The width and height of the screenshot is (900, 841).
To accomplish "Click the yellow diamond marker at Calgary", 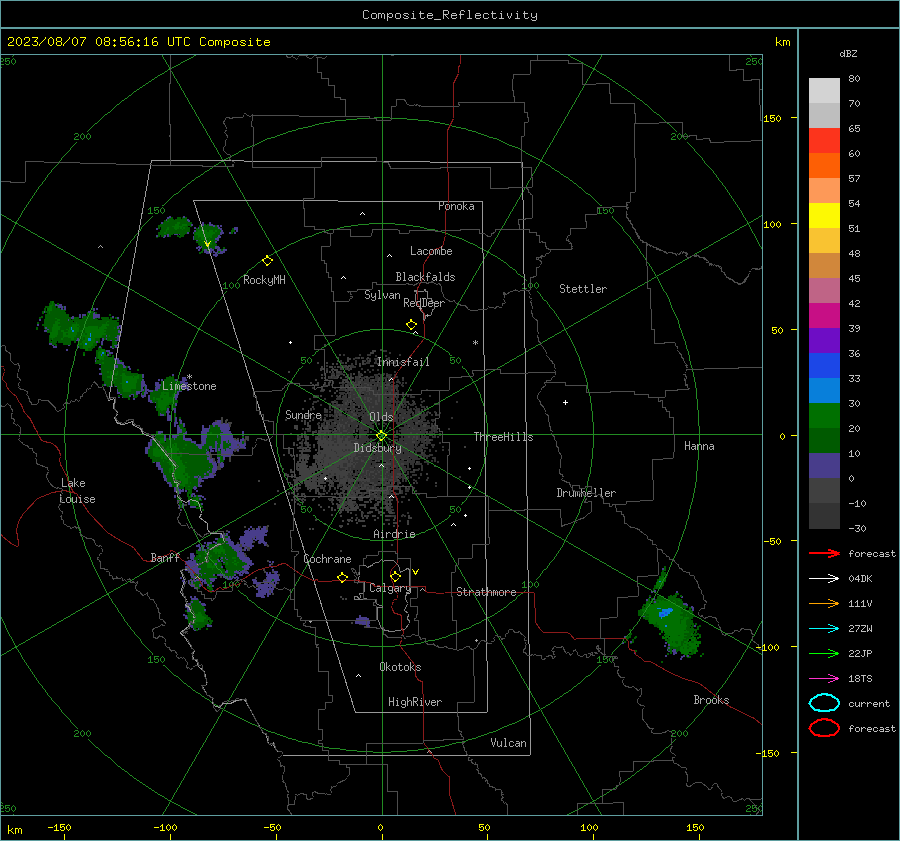I will [x=395, y=576].
